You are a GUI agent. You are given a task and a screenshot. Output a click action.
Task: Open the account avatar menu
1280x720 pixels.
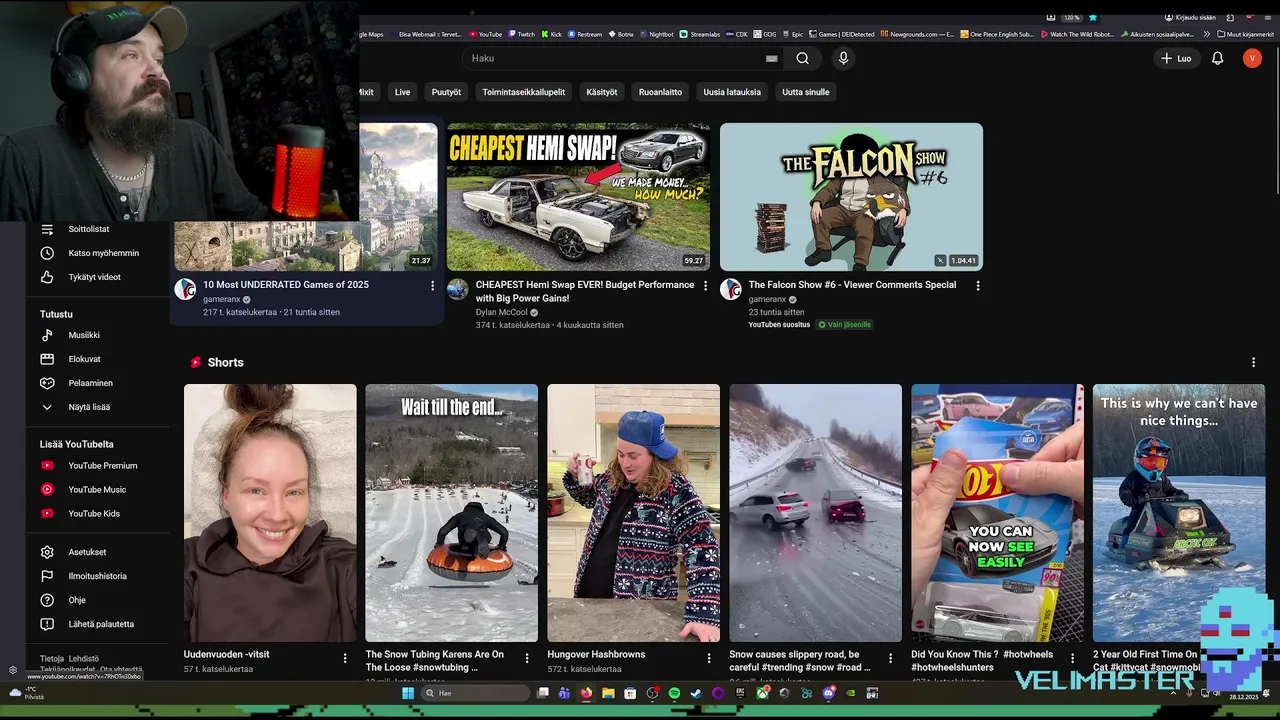pyautogui.click(x=1252, y=59)
